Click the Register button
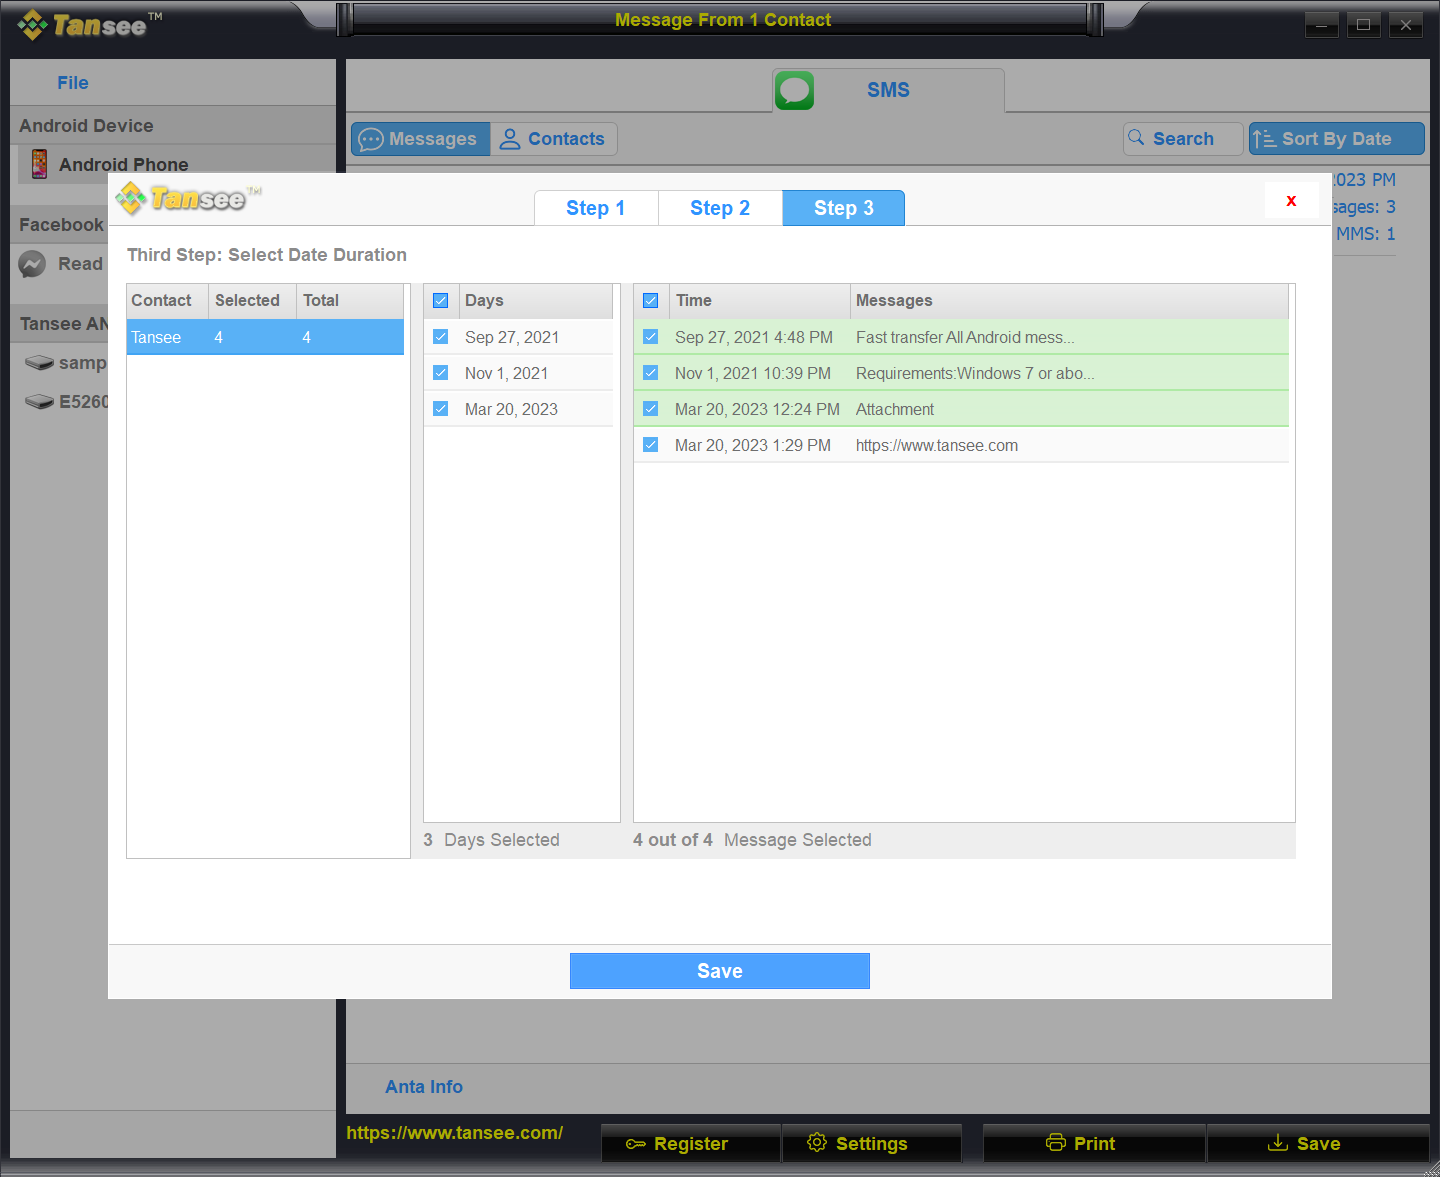 [x=691, y=1143]
